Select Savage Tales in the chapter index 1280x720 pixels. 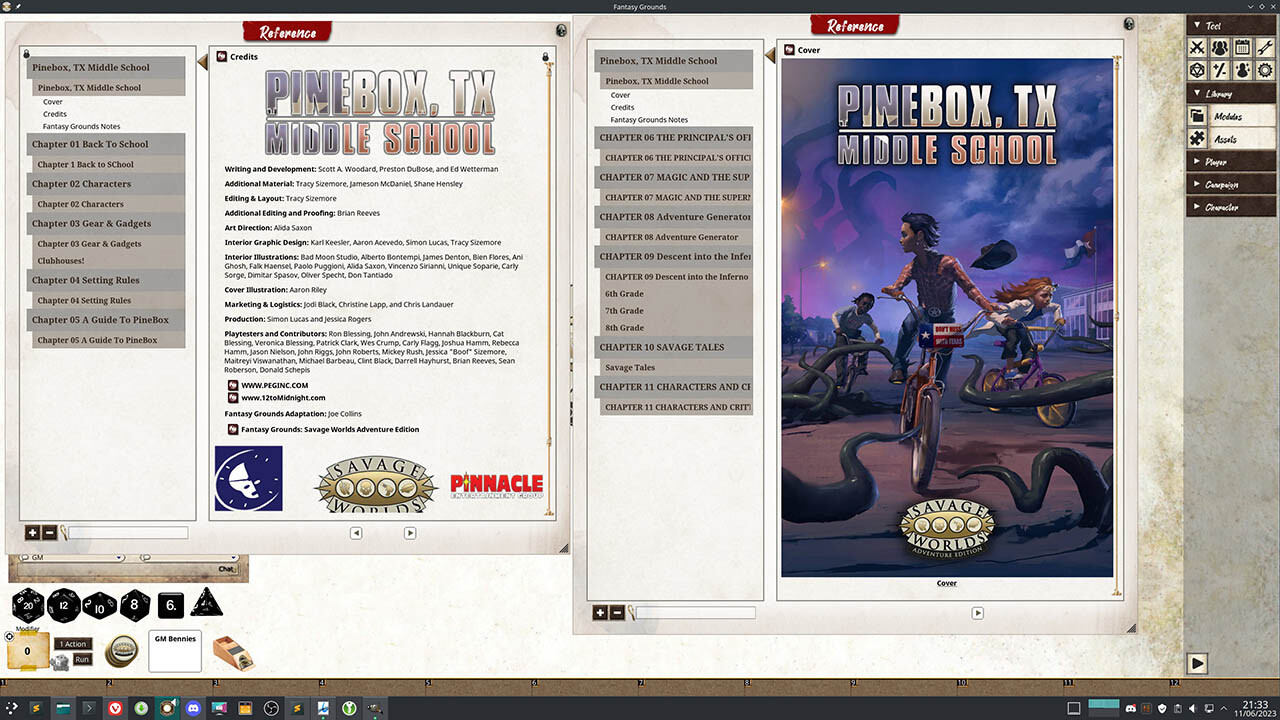[x=630, y=367]
